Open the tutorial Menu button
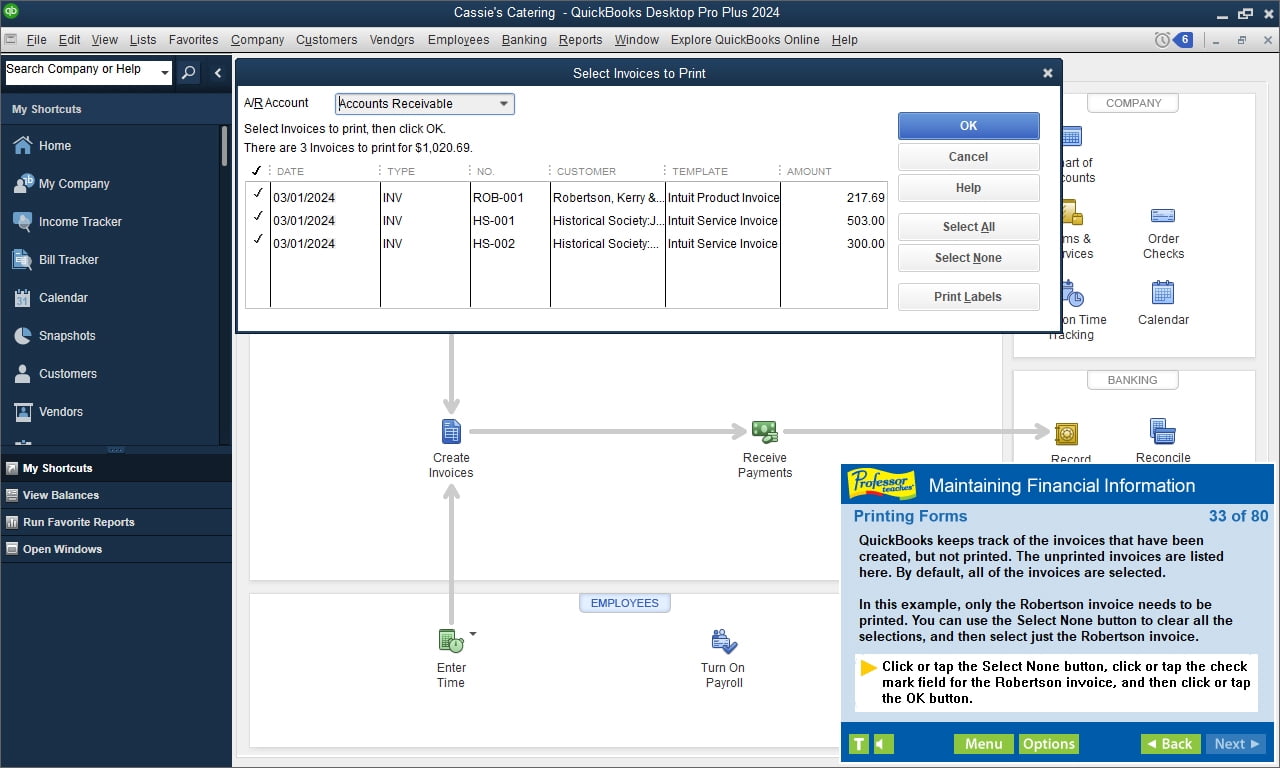Screen dimensions: 1280x768 click(x=983, y=744)
